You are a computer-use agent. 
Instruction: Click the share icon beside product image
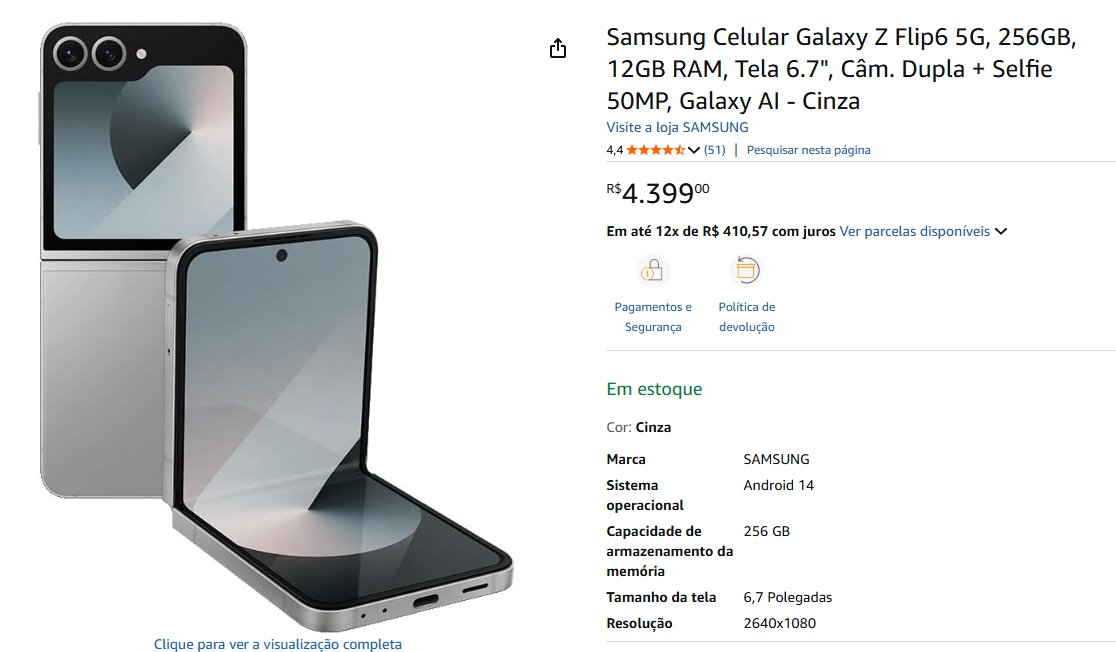tap(558, 48)
